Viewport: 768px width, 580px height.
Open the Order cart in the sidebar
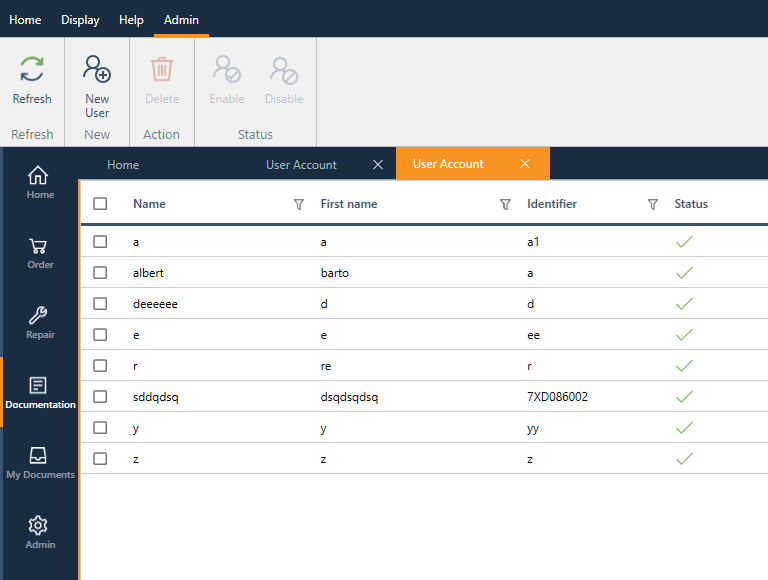click(x=40, y=252)
